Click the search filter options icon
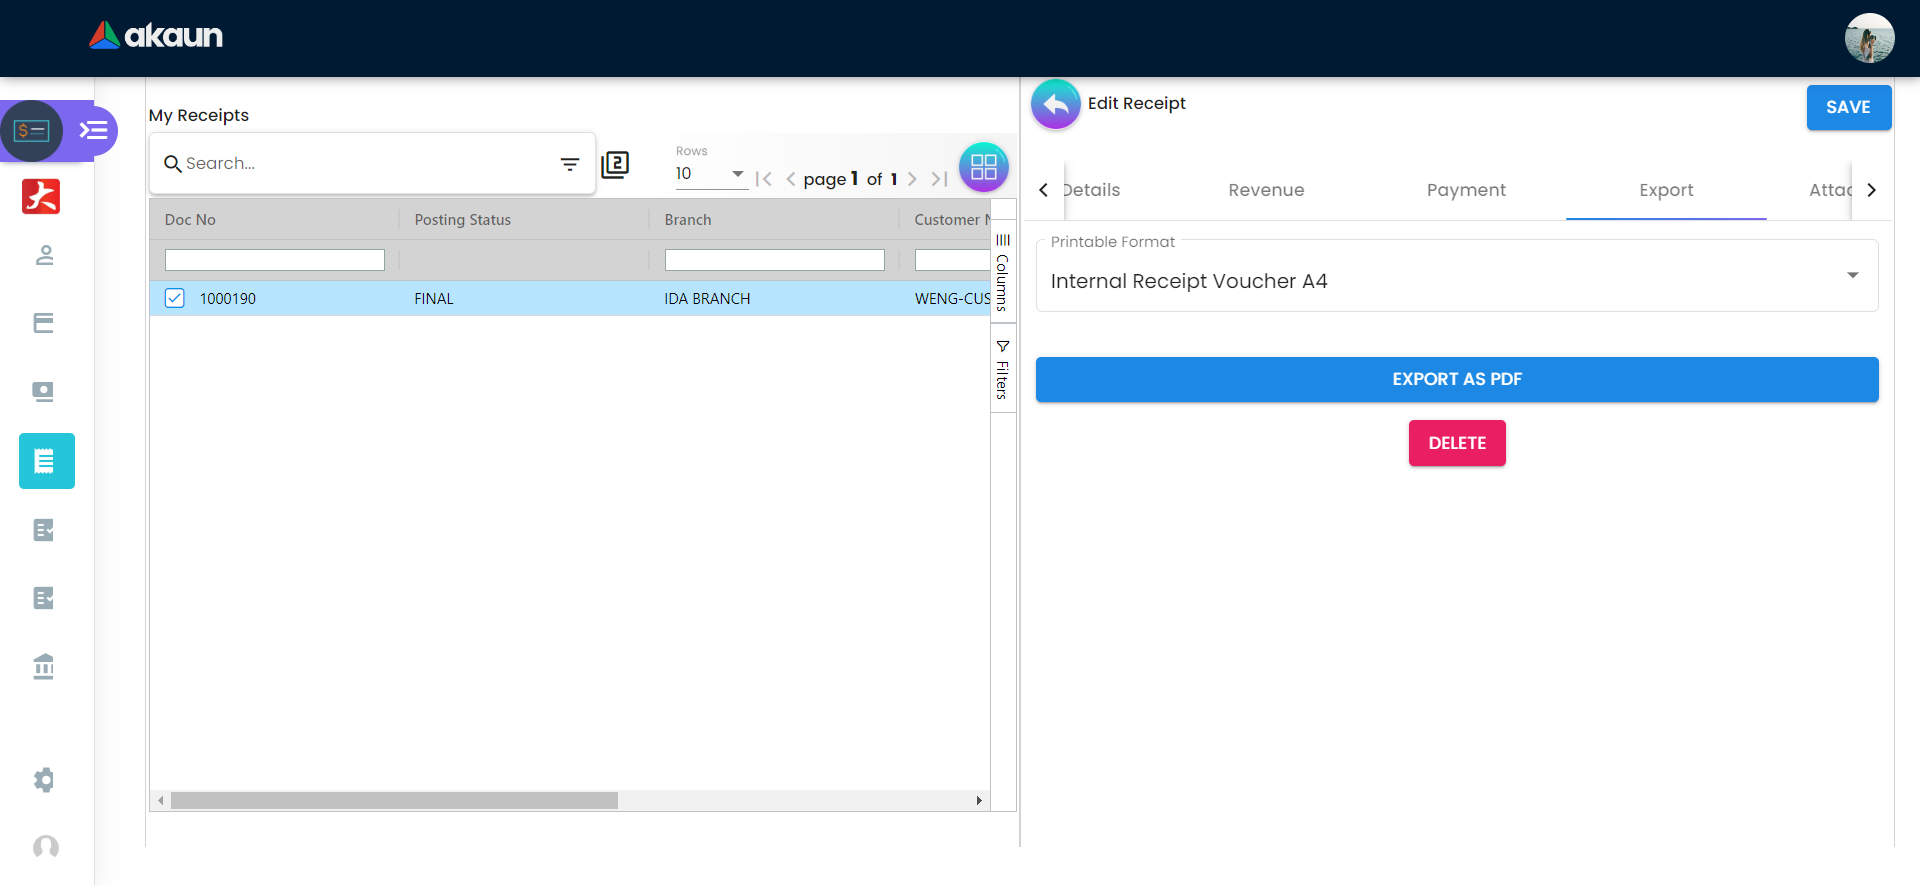This screenshot has width=1920, height=885. [569, 164]
